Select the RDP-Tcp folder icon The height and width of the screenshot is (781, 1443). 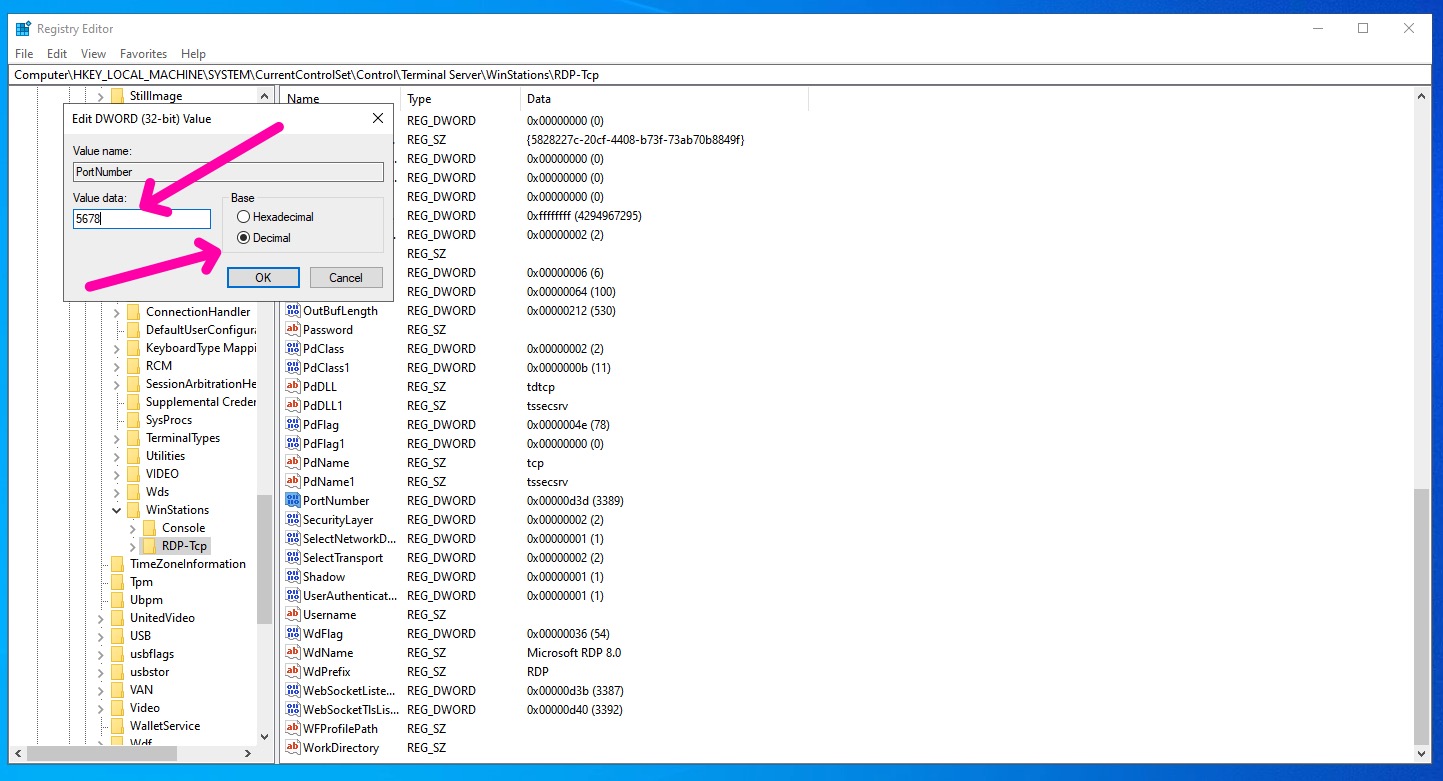[149, 546]
